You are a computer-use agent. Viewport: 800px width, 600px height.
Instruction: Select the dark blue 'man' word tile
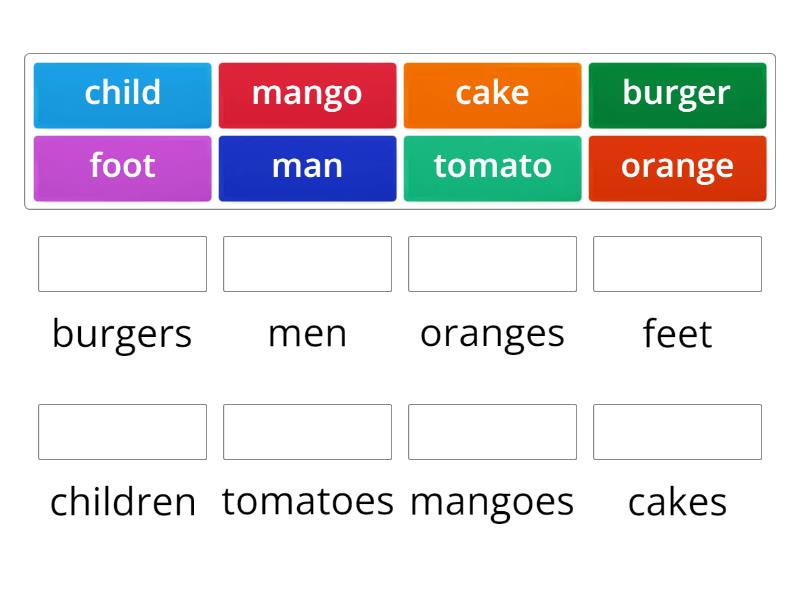tap(307, 167)
